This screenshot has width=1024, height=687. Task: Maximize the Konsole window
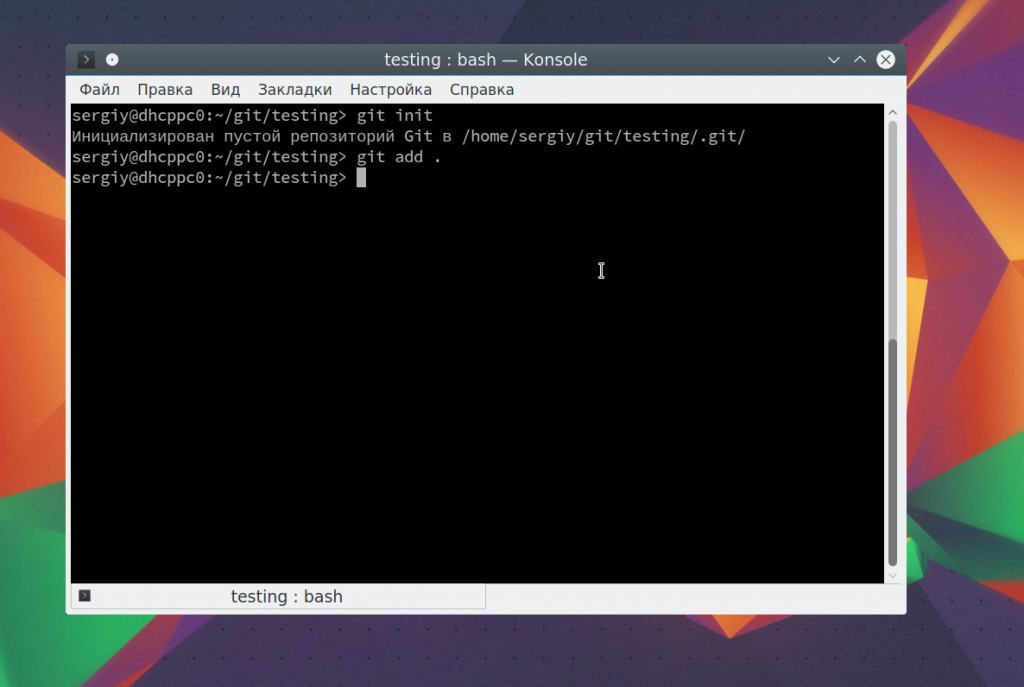pos(859,60)
